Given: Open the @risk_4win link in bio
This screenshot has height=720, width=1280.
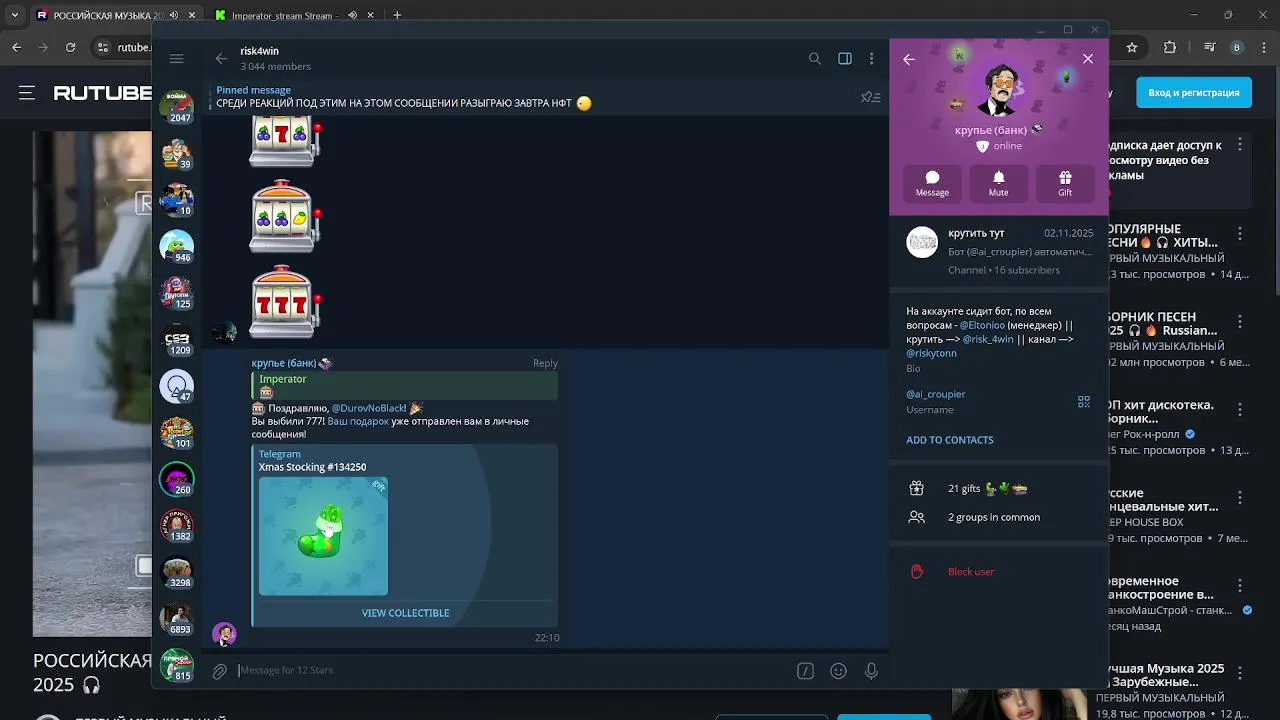Looking at the screenshot, I should tap(988, 339).
